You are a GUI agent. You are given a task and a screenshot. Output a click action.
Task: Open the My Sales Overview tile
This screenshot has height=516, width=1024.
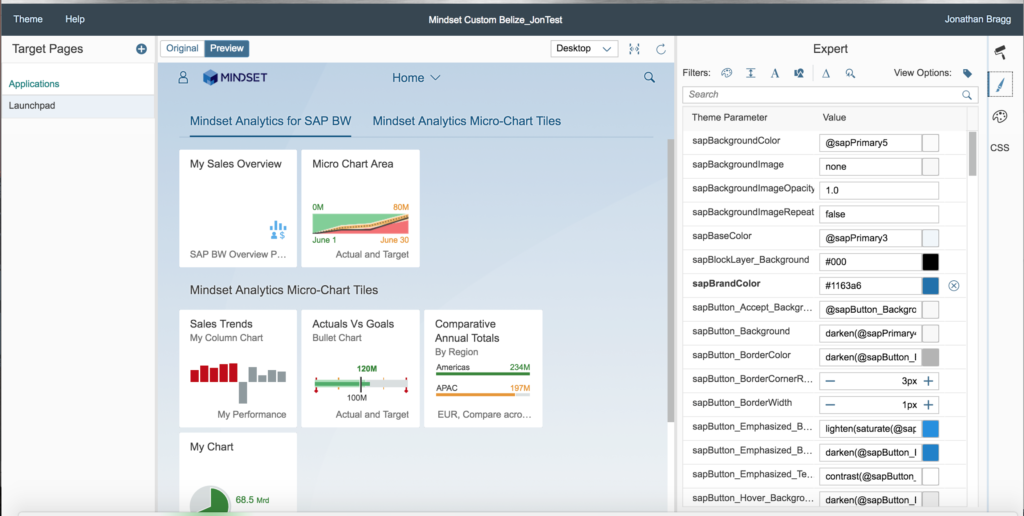point(238,208)
